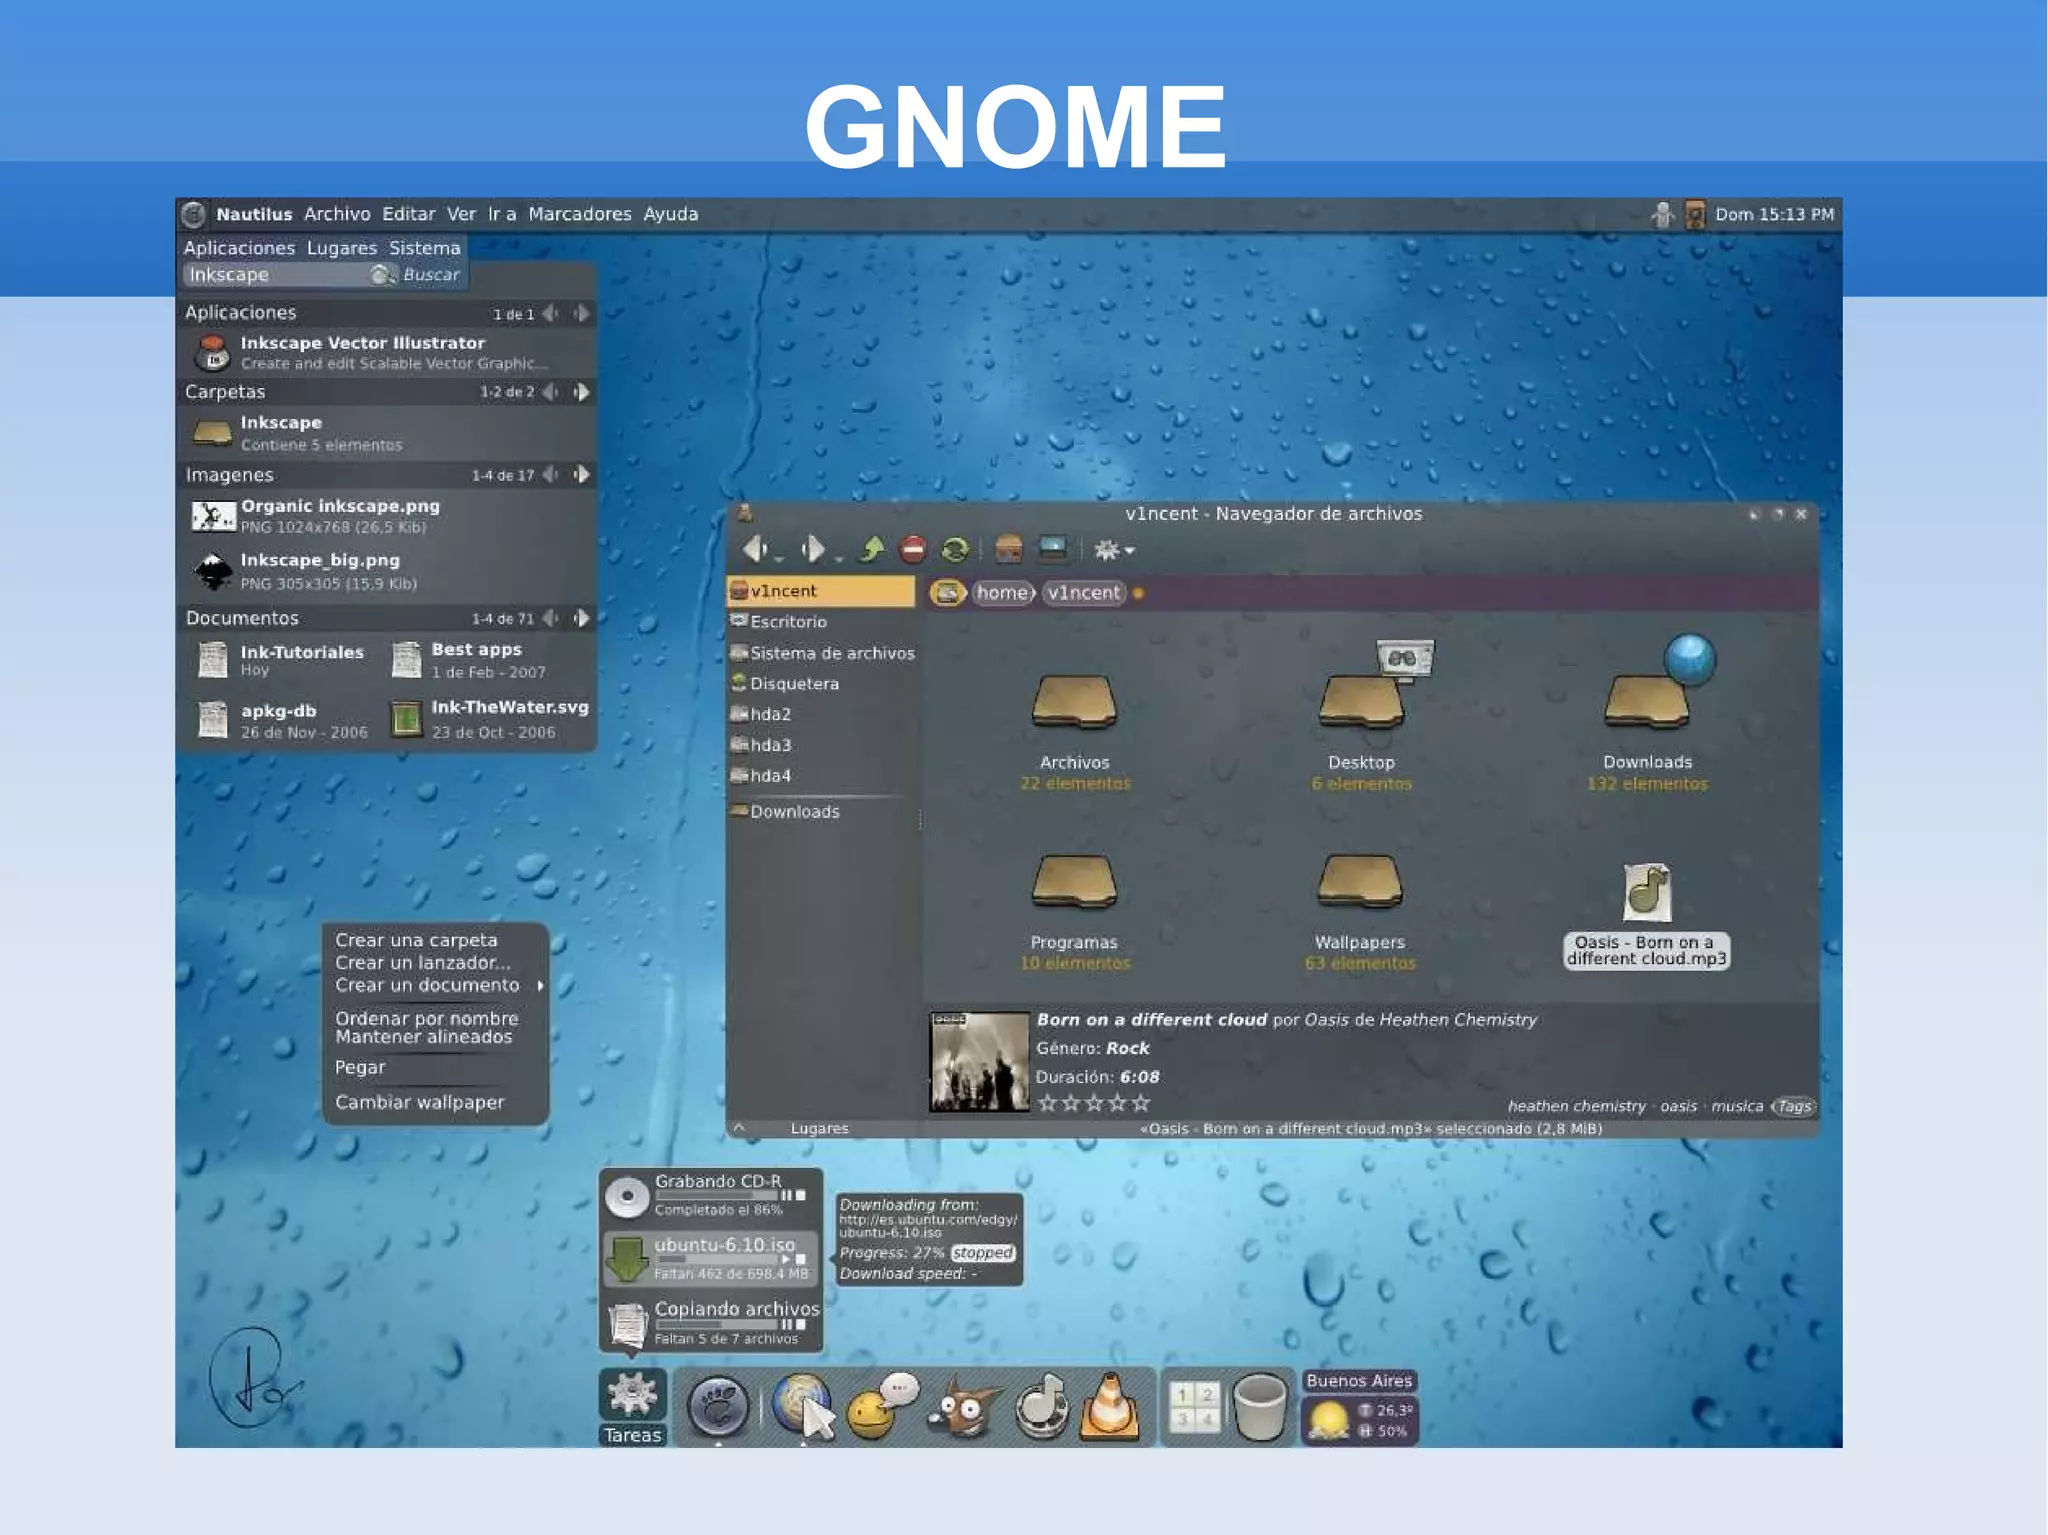Open the Editar menu
Image resolution: width=2048 pixels, height=1535 pixels.
408,214
